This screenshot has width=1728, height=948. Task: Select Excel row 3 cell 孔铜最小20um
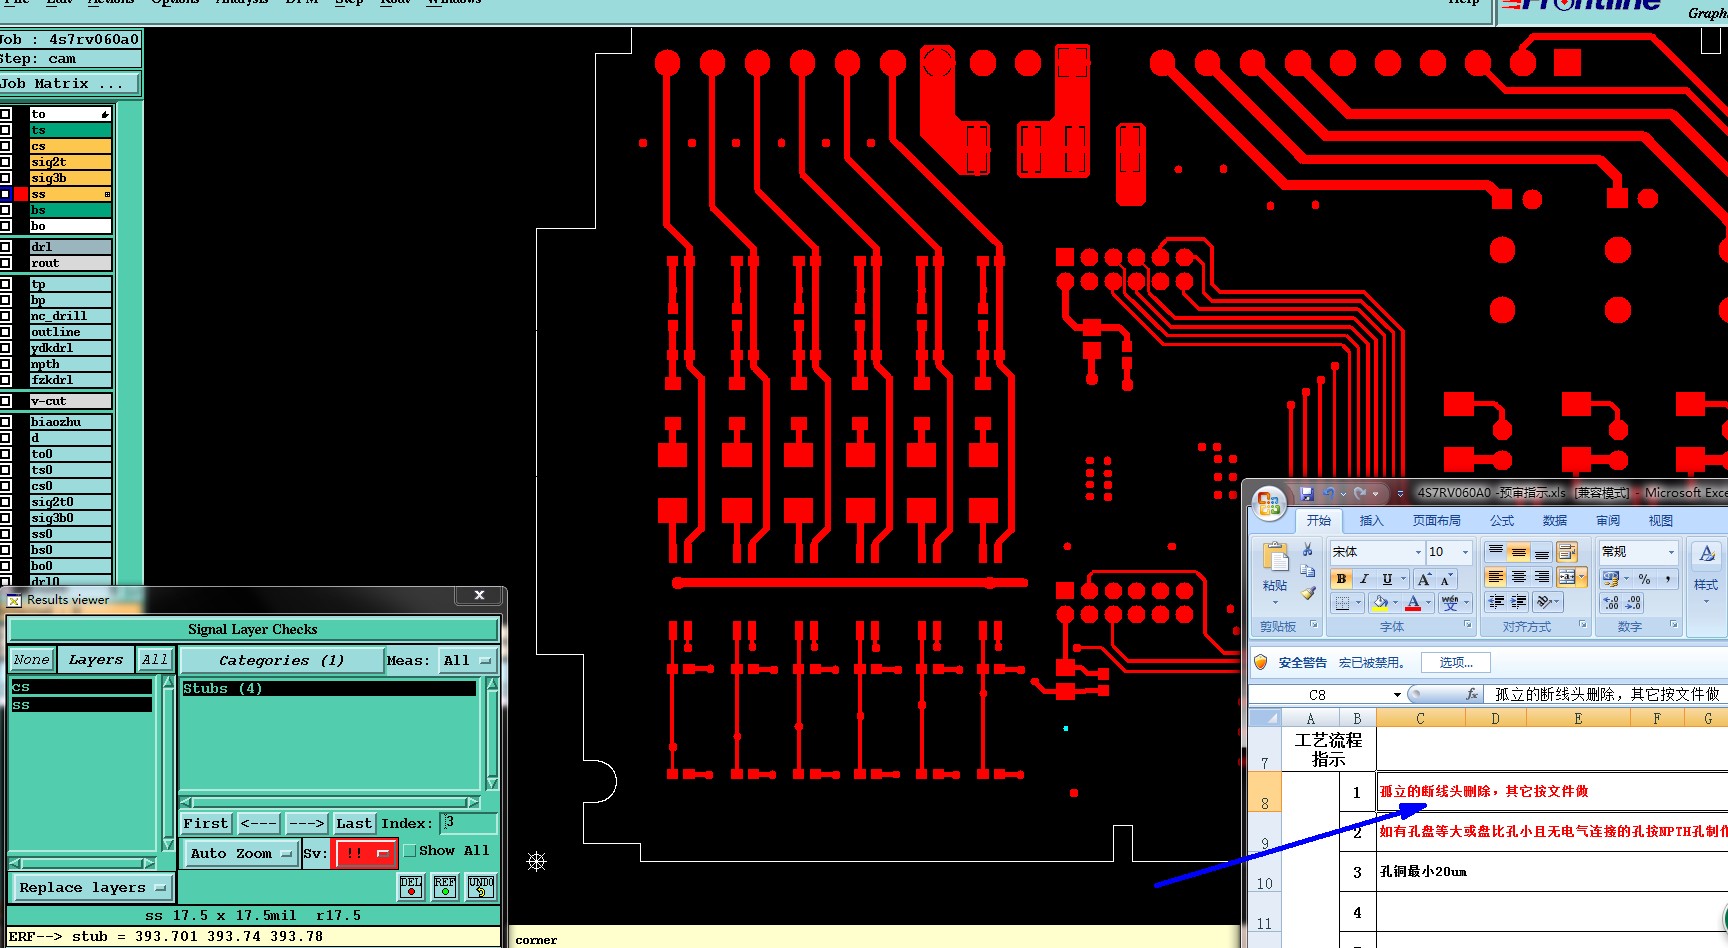point(1552,872)
